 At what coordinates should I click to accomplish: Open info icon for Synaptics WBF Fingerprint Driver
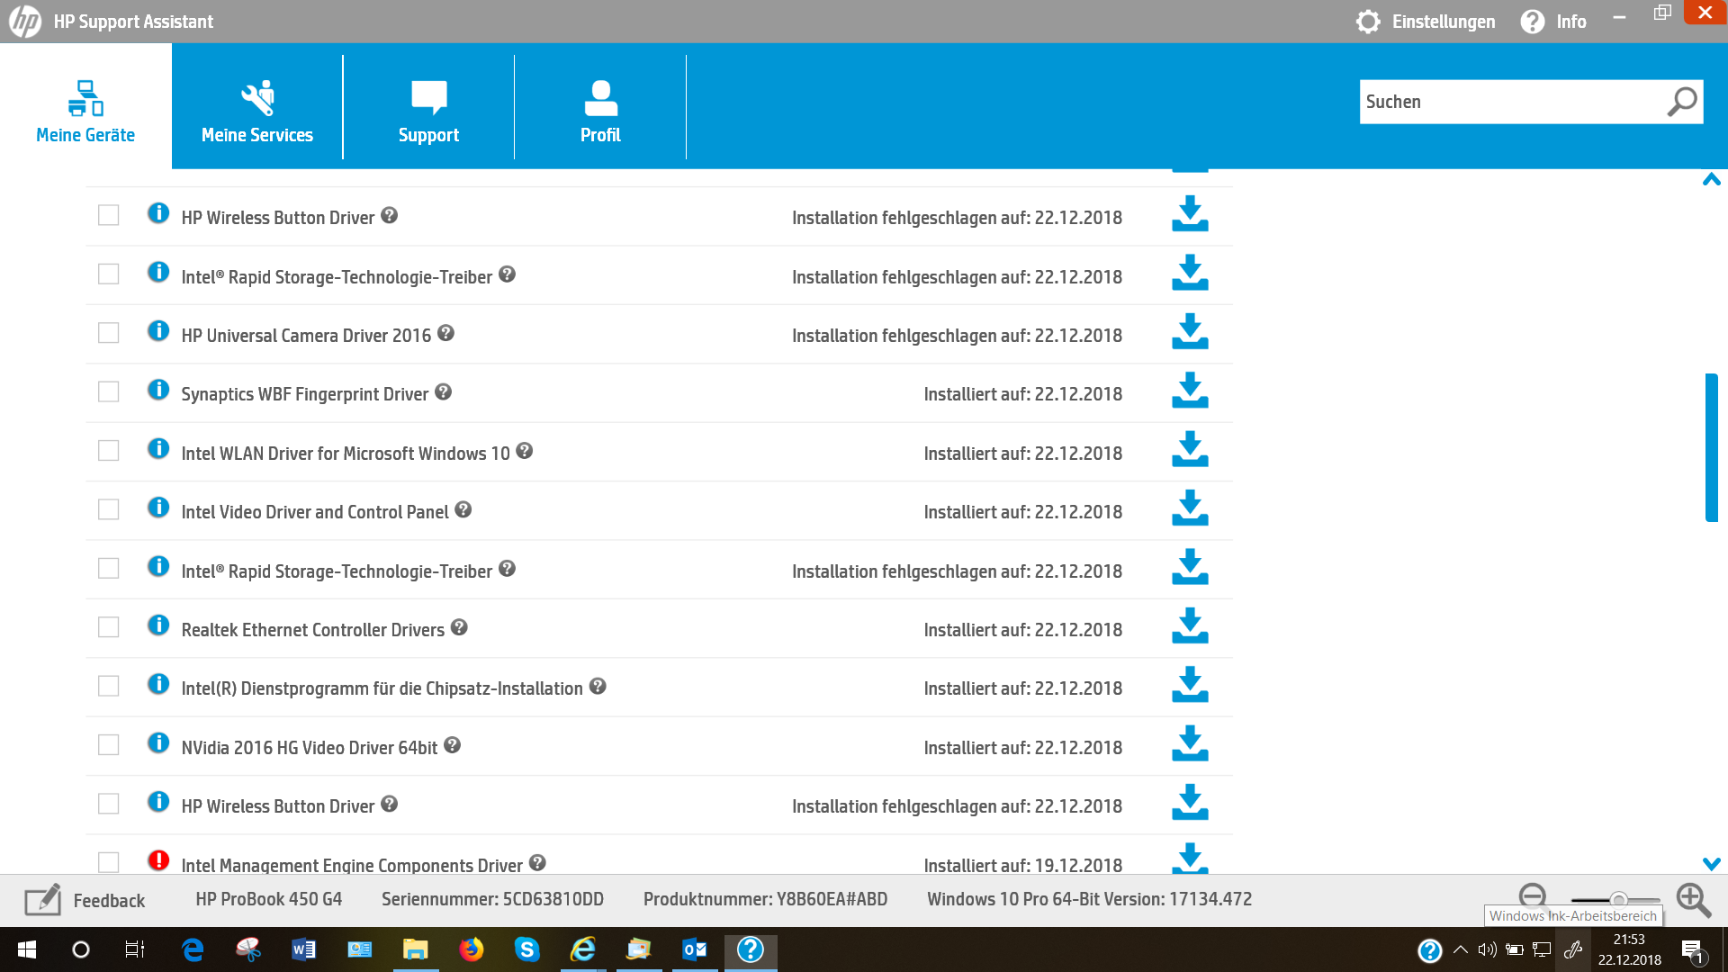158,390
